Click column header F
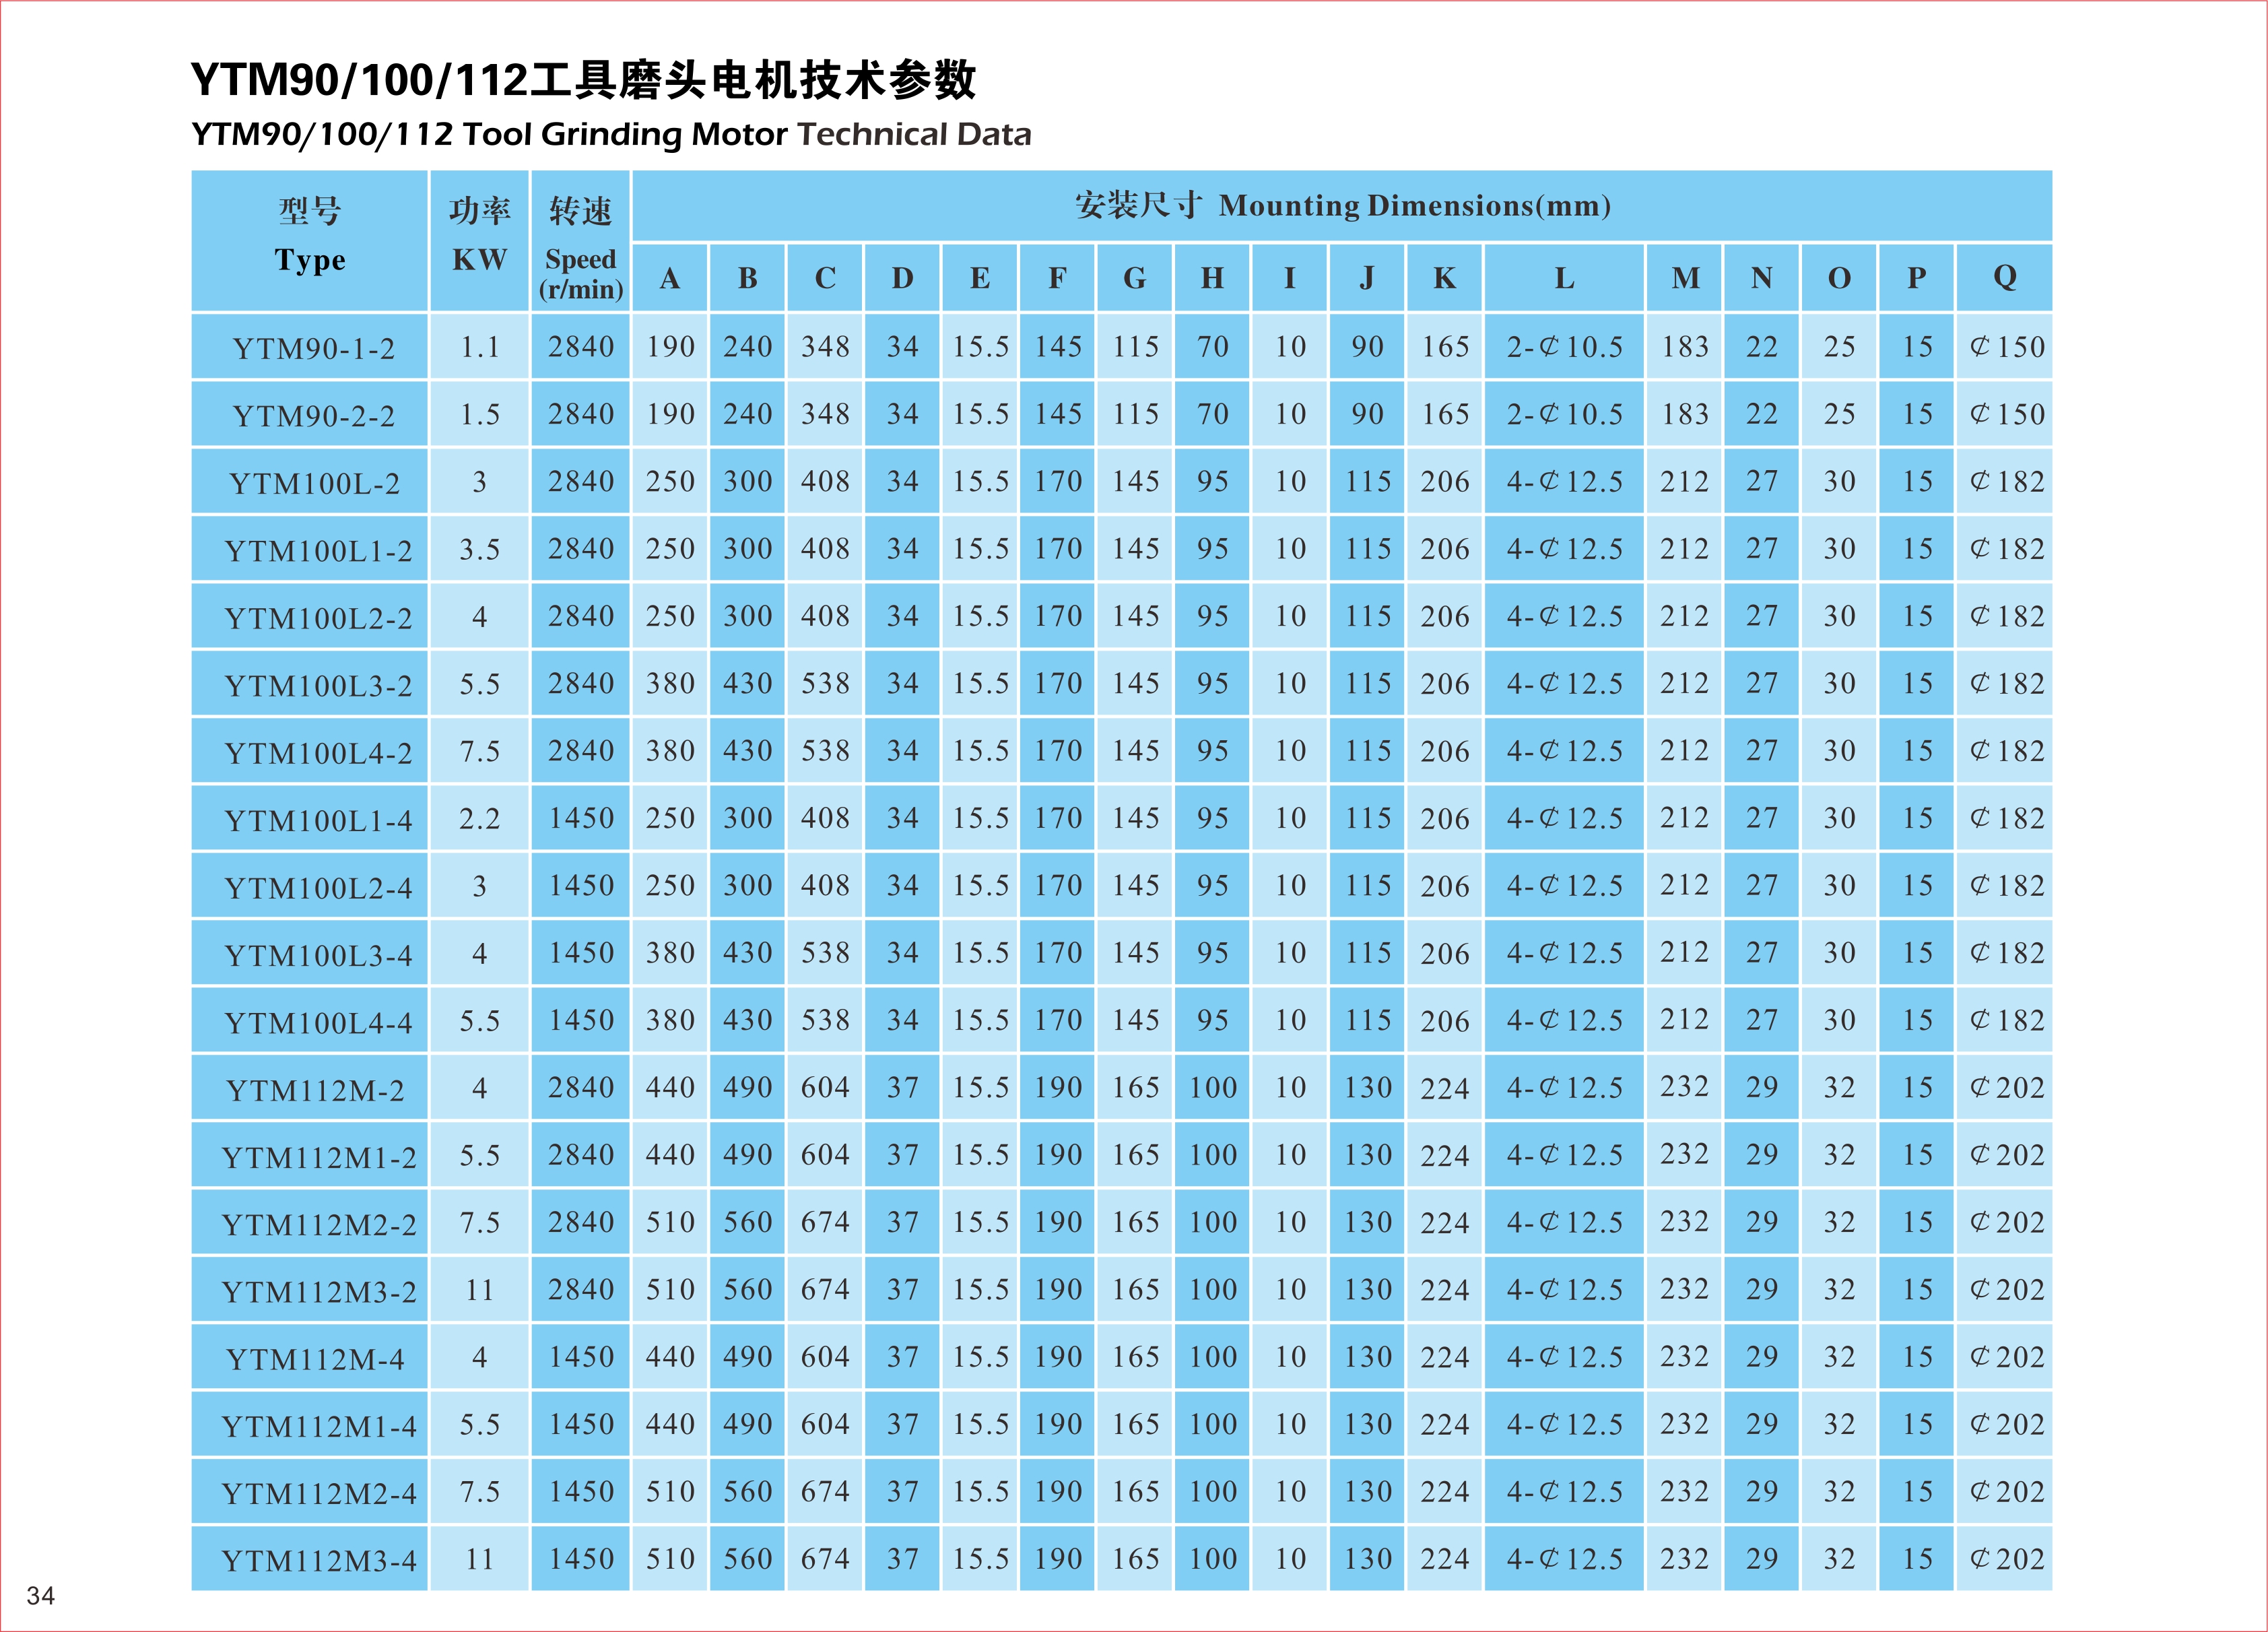This screenshot has width=2268, height=1632. coord(1058,278)
